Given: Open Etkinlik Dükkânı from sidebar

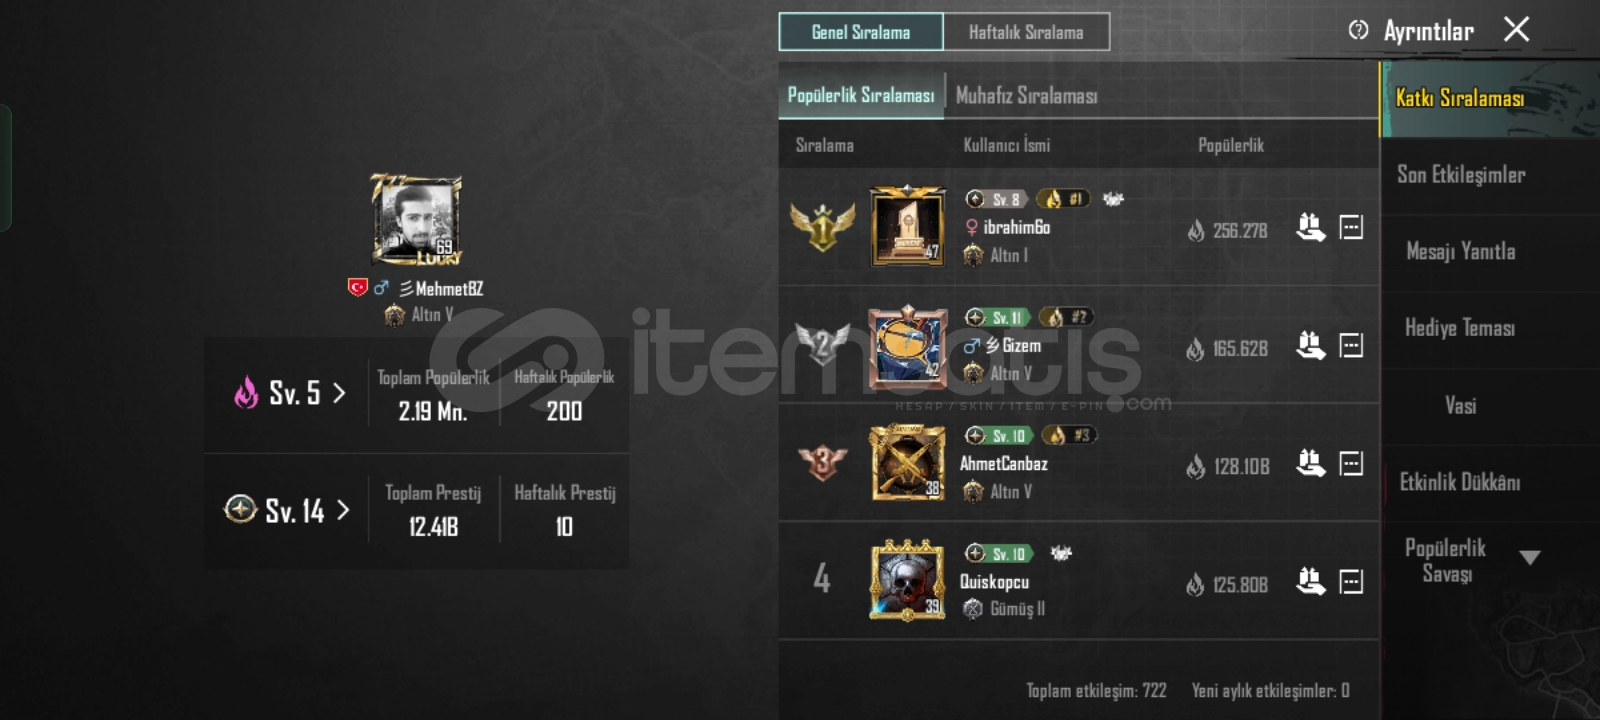Looking at the screenshot, I should coord(1460,483).
